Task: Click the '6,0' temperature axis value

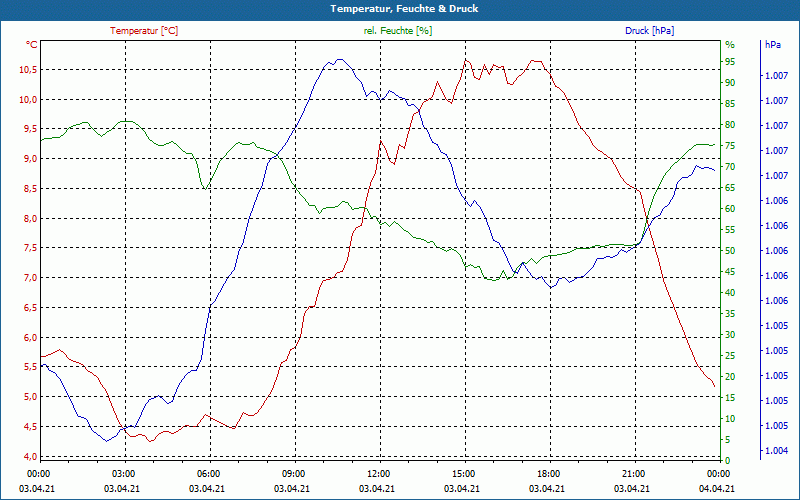Action: tap(30, 337)
